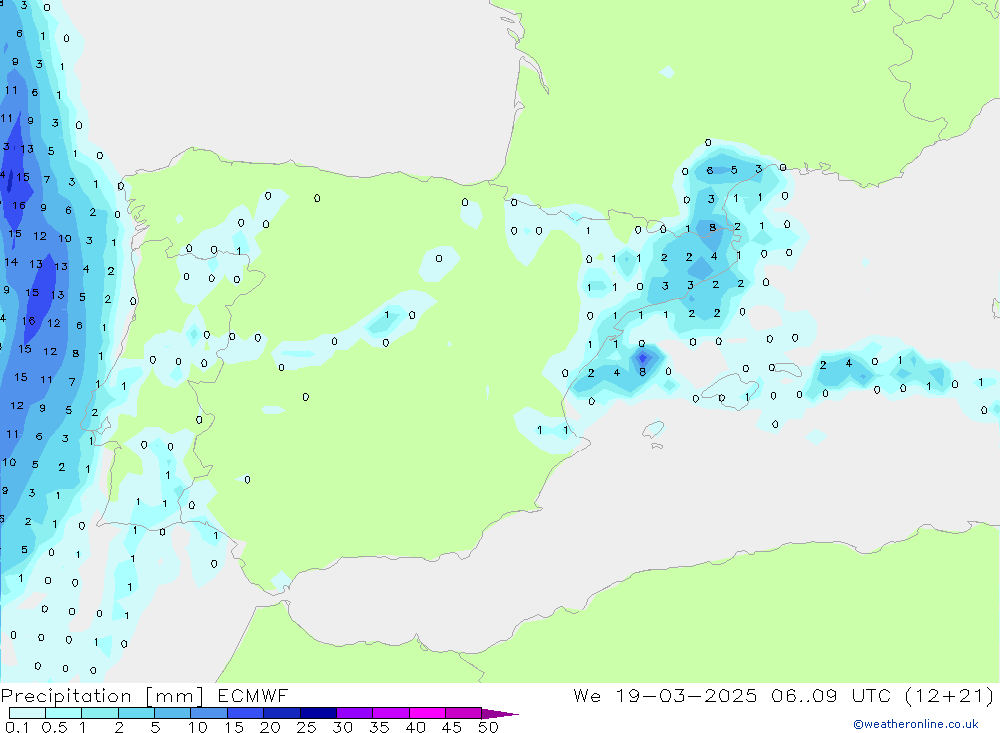This screenshot has width=1000, height=733.
Task: Click the 'ECMWF' model label
Action: 253,695
